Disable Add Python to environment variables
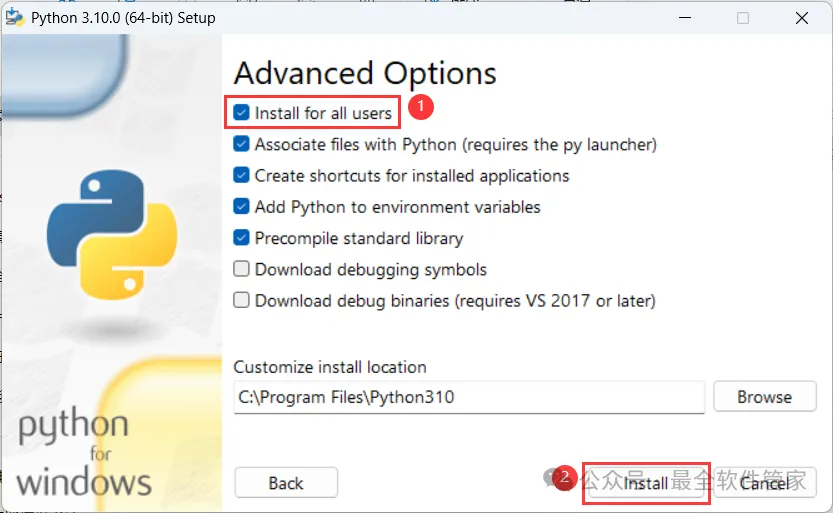Viewport: 833px width, 513px height. tap(241, 207)
